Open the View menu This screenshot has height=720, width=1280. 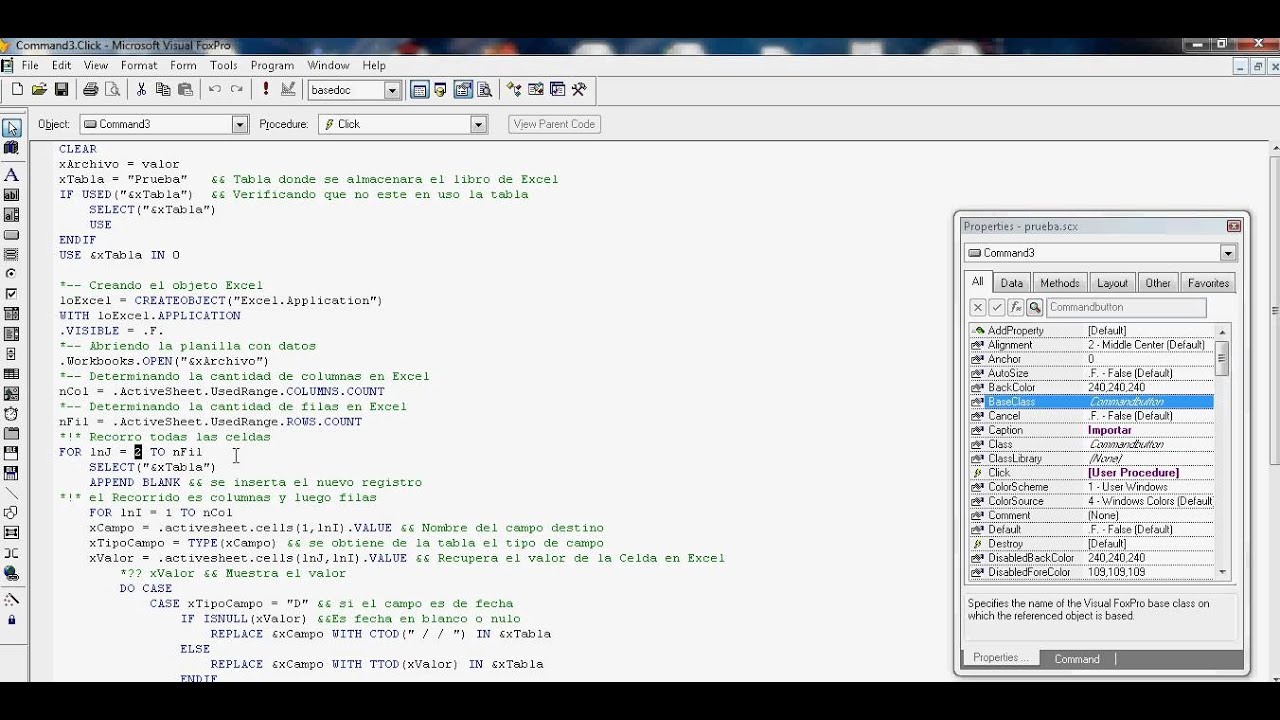click(x=96, y=65)
